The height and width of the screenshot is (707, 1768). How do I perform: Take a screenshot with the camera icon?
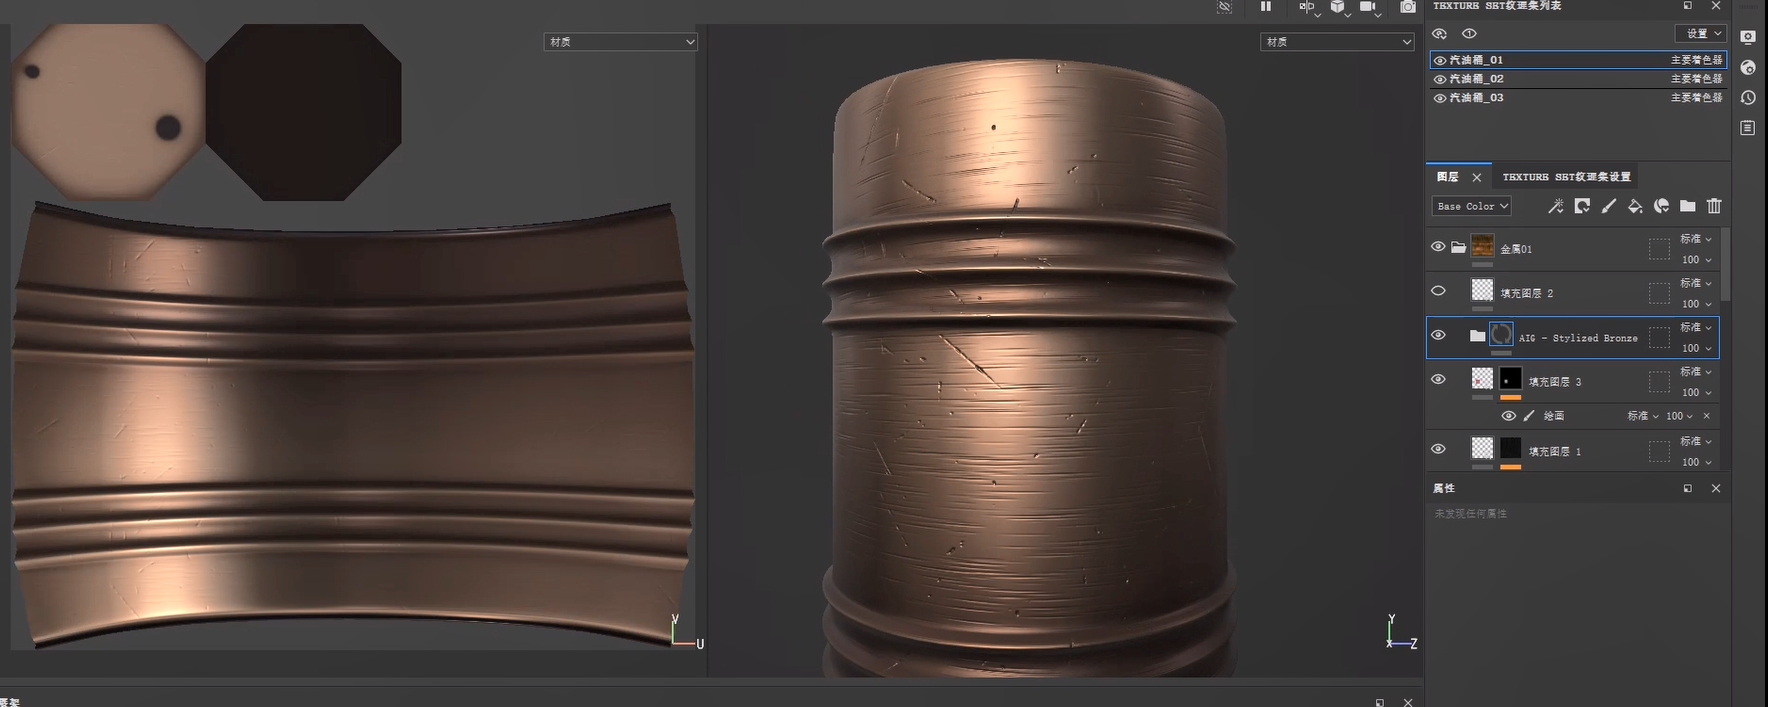pyautogui.click(x=1408, y=7)
